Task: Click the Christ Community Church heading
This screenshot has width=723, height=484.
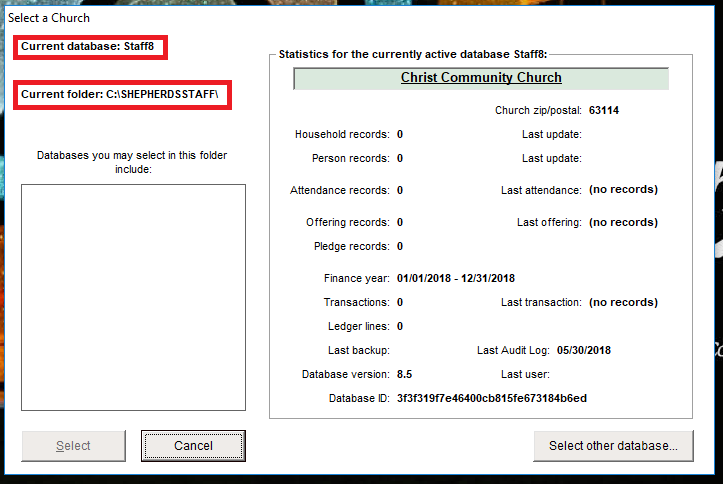Action: click(x=481, y=77)
